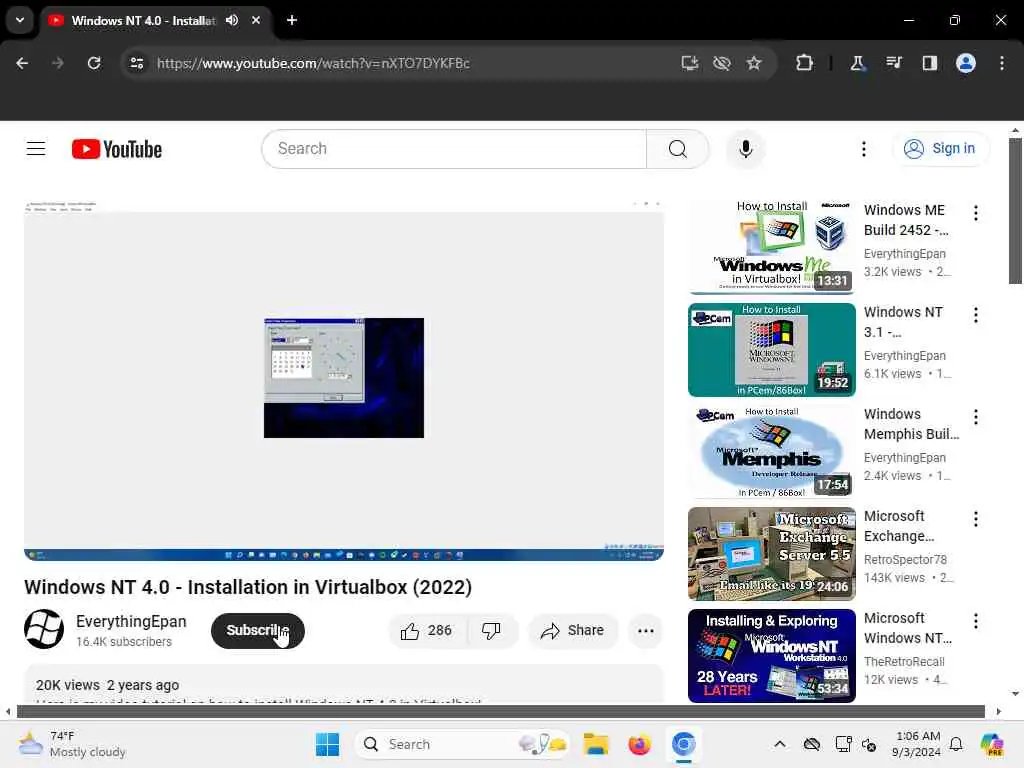Viewport: 1024px width, 768px height.
Task: Go to the YouTube home logo
Action: pyautogui.click(x=117, y=150)
